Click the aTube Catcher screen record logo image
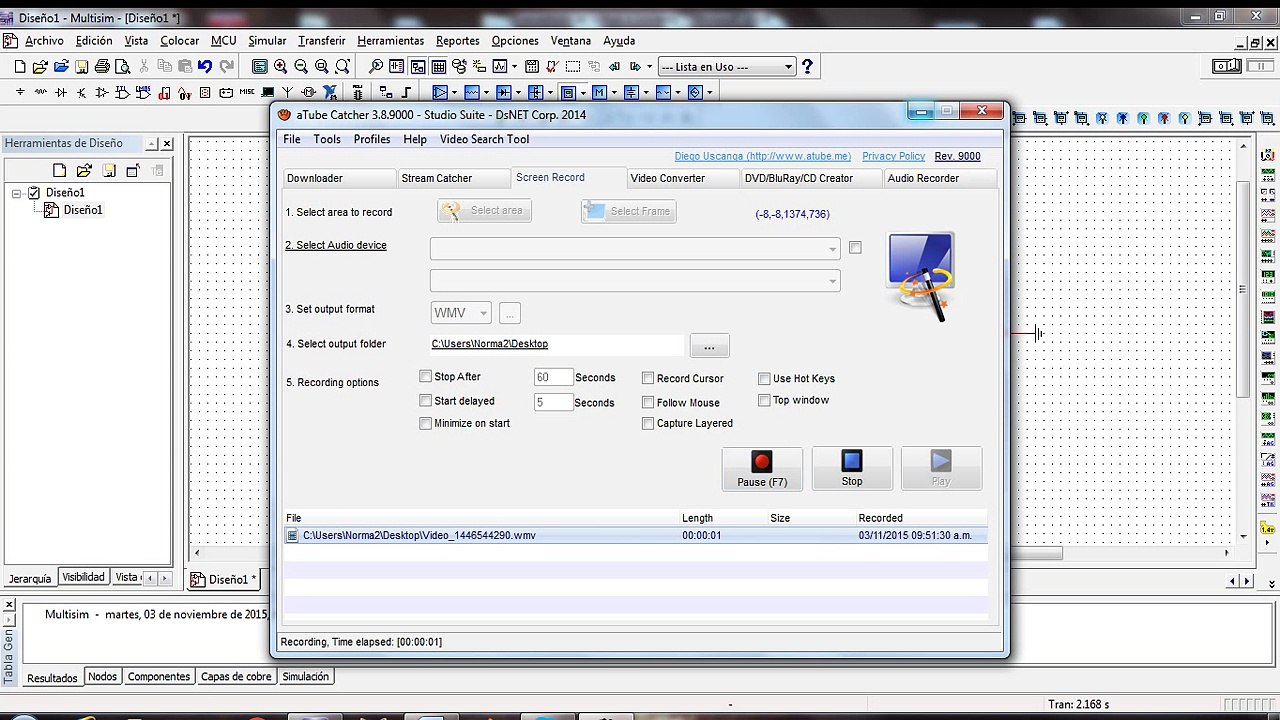Viewport: 1280px width, 720px height. coord(920,276)
